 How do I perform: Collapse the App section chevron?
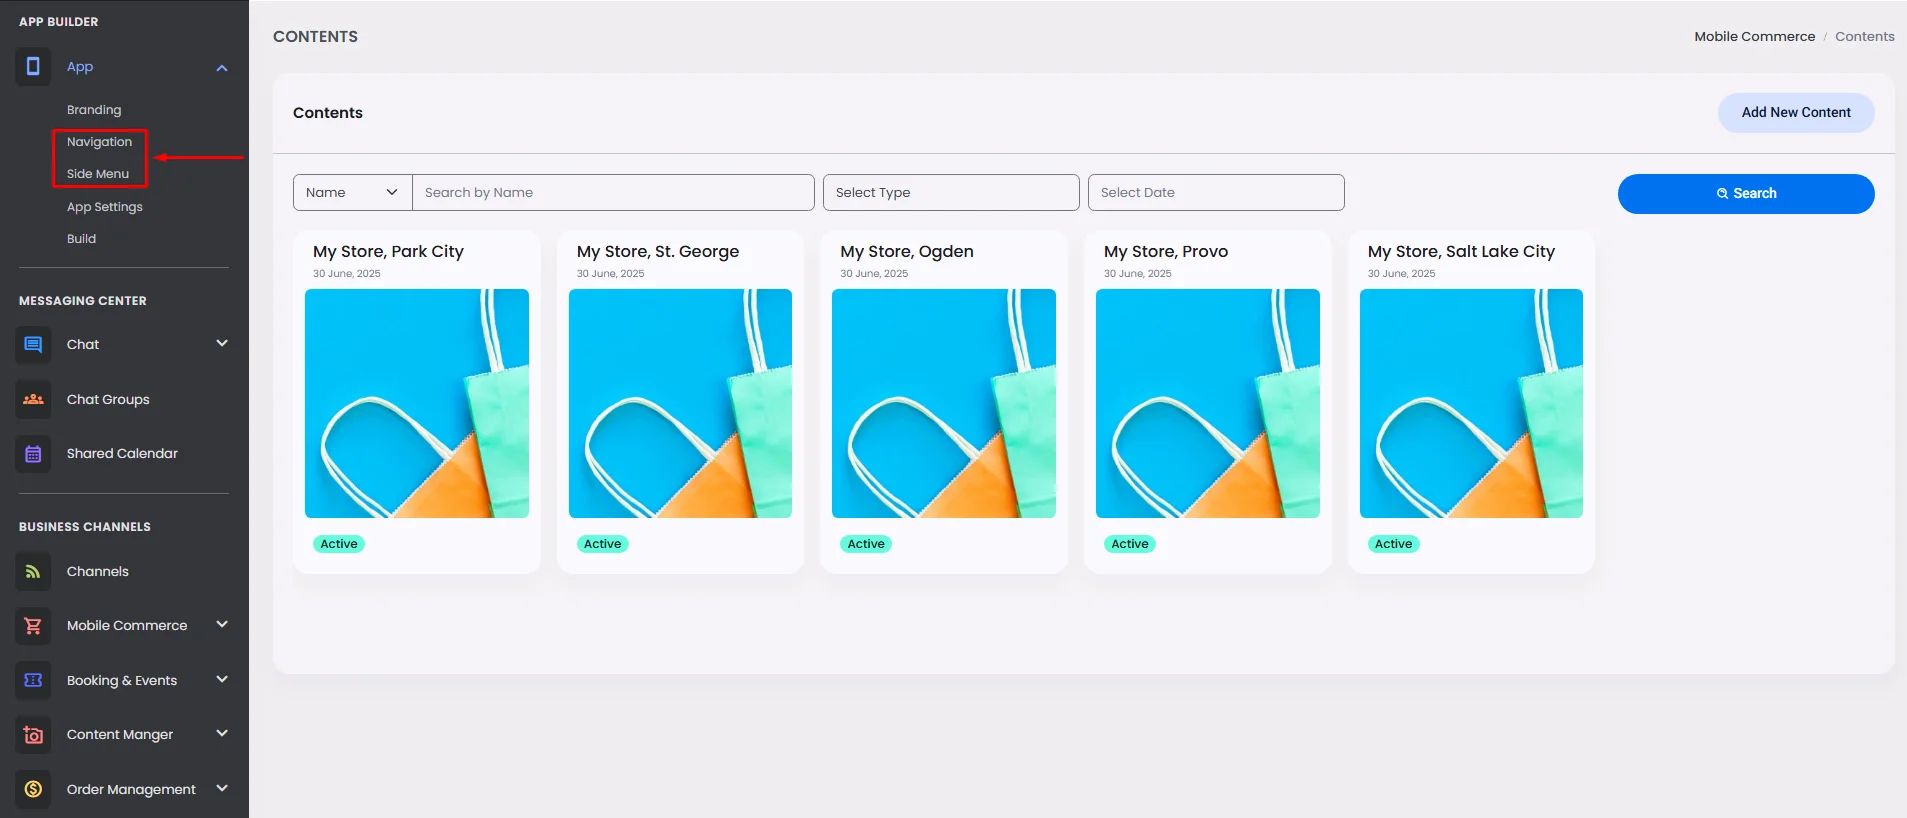click(x=222, y=68)
